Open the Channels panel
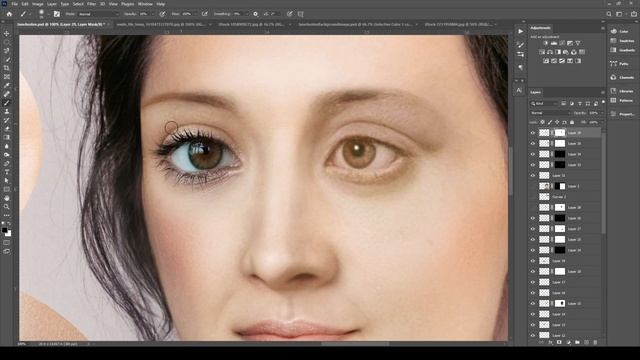Image resolution: width=640 pixels, height=360 pixels. click(x=622, y=78)
